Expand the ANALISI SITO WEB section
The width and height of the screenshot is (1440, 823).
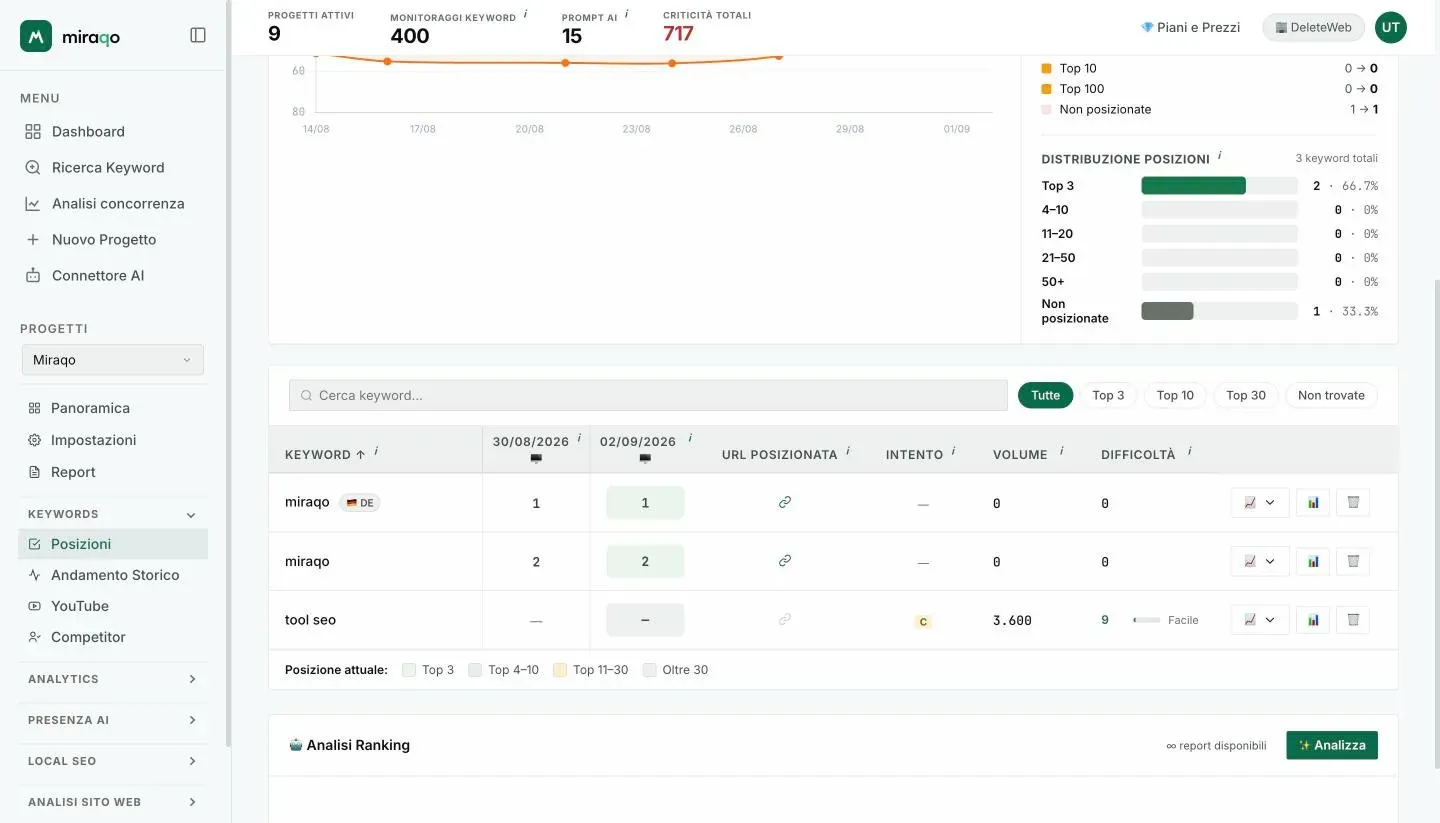[113, 802]
